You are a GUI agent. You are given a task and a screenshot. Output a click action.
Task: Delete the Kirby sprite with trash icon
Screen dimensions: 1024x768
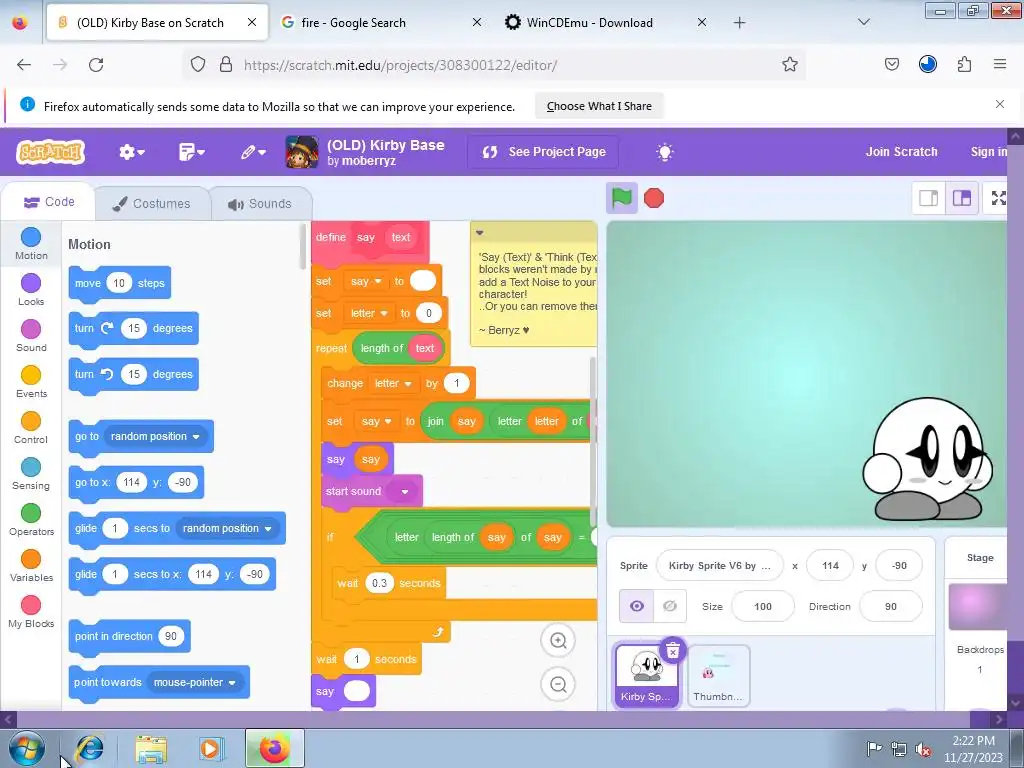click(673, 650)
